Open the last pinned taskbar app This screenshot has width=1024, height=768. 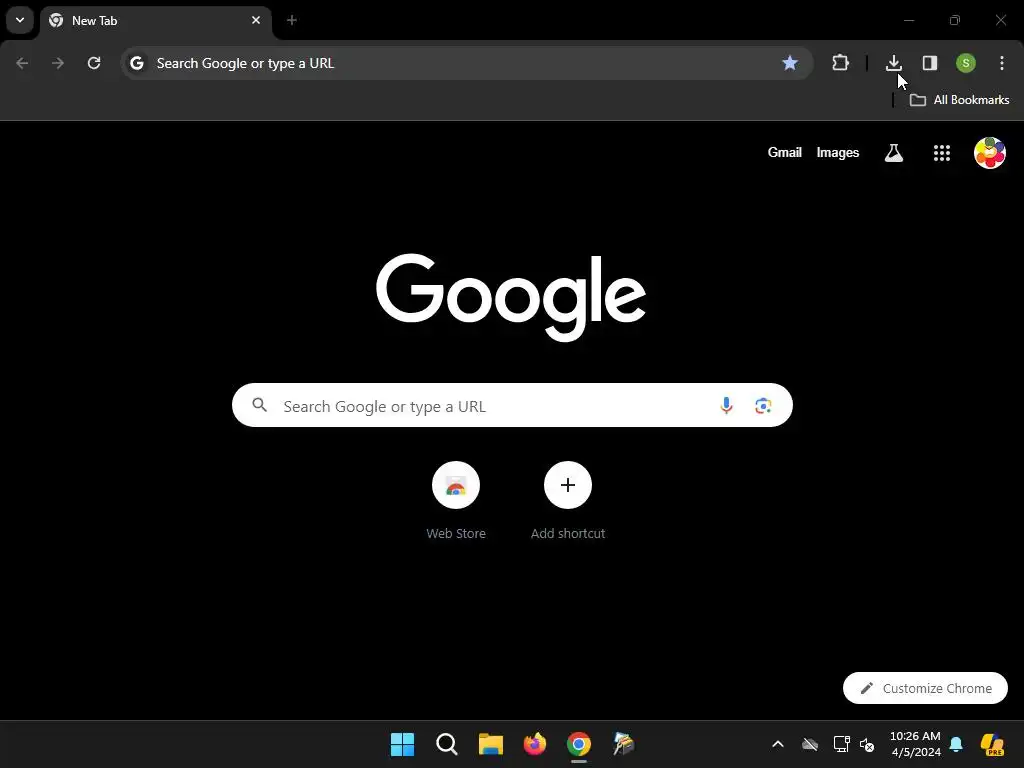624,744
